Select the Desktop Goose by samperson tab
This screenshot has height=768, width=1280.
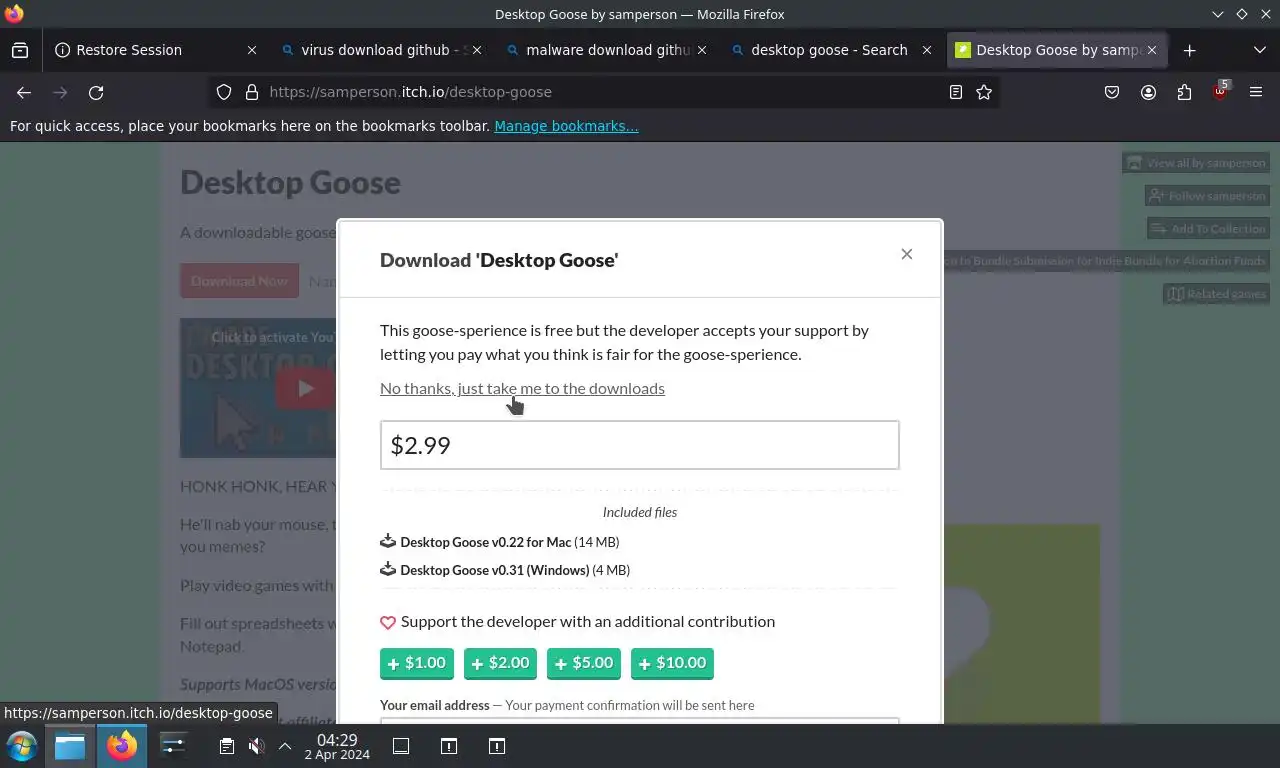point(1055,50)
